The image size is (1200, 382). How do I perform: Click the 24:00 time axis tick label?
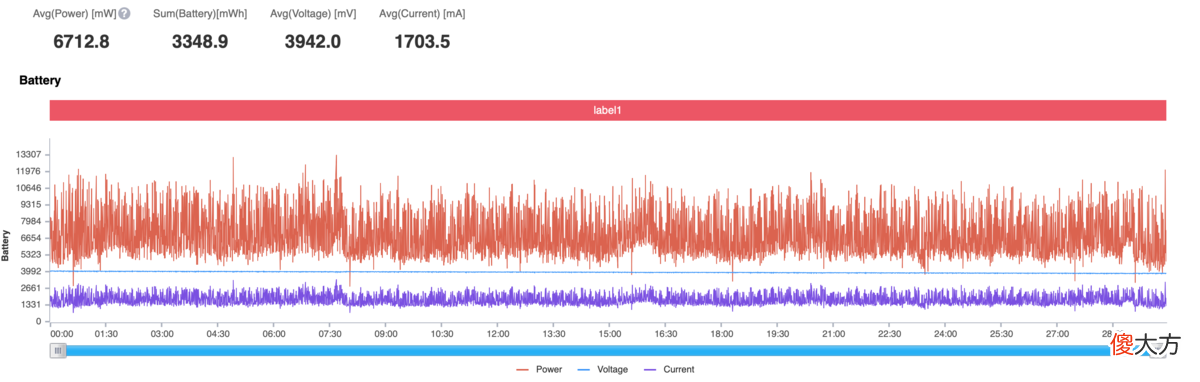946,334
